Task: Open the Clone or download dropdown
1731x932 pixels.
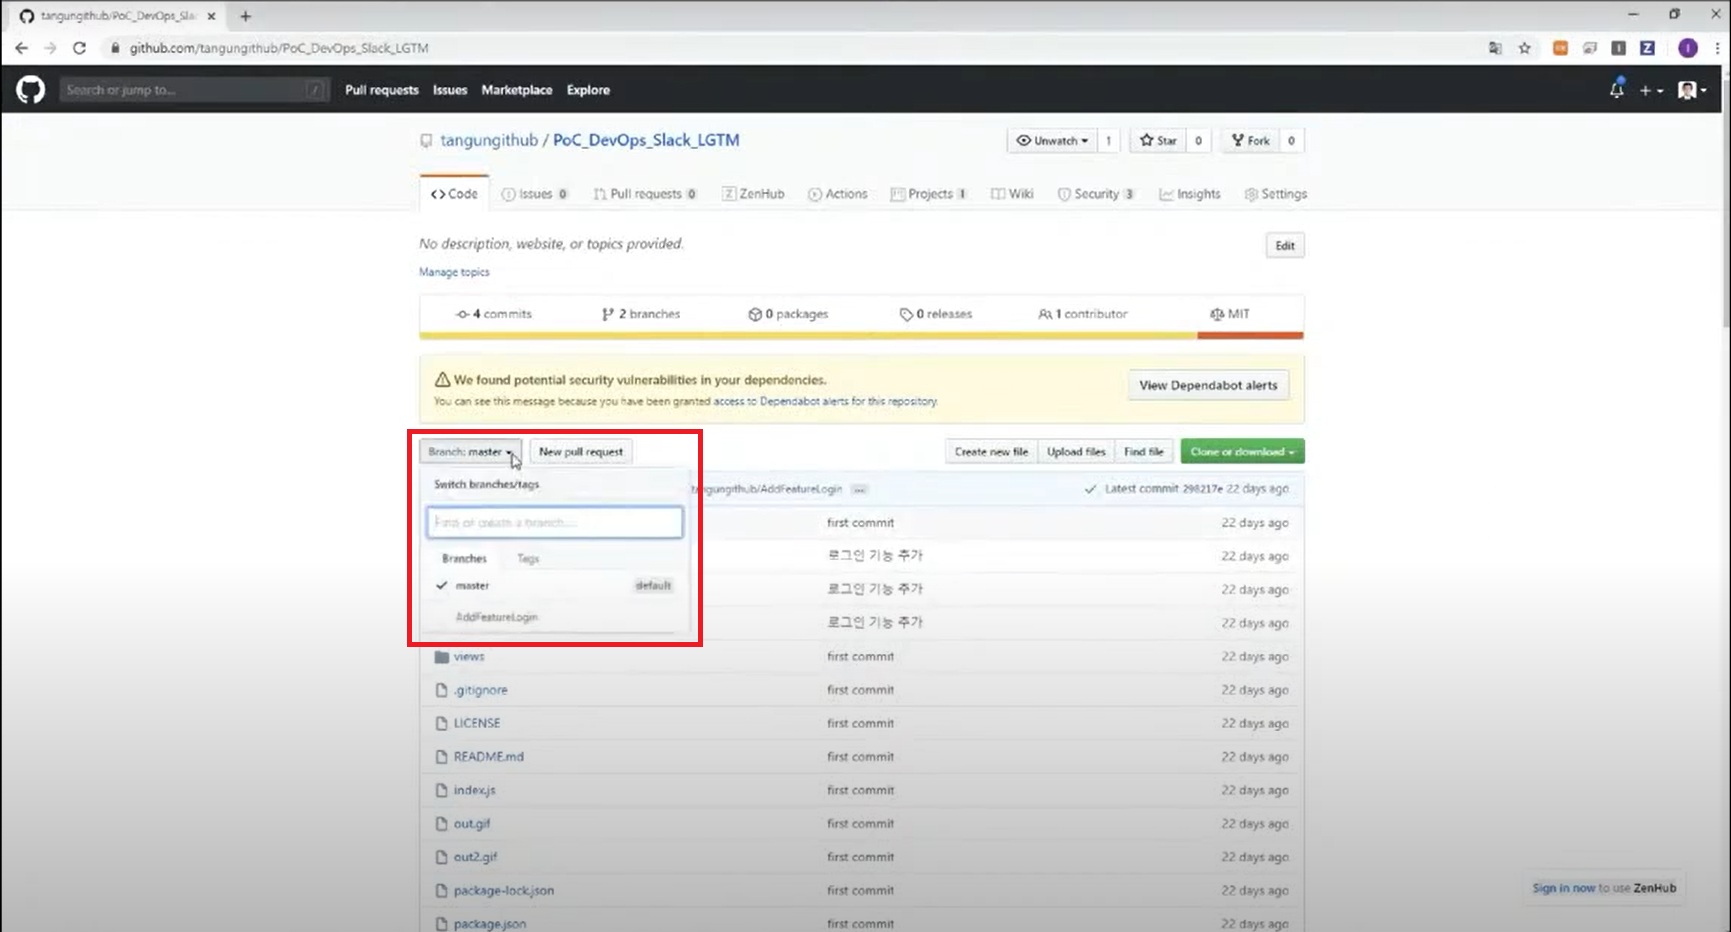Action: (x=1242, y=452)
